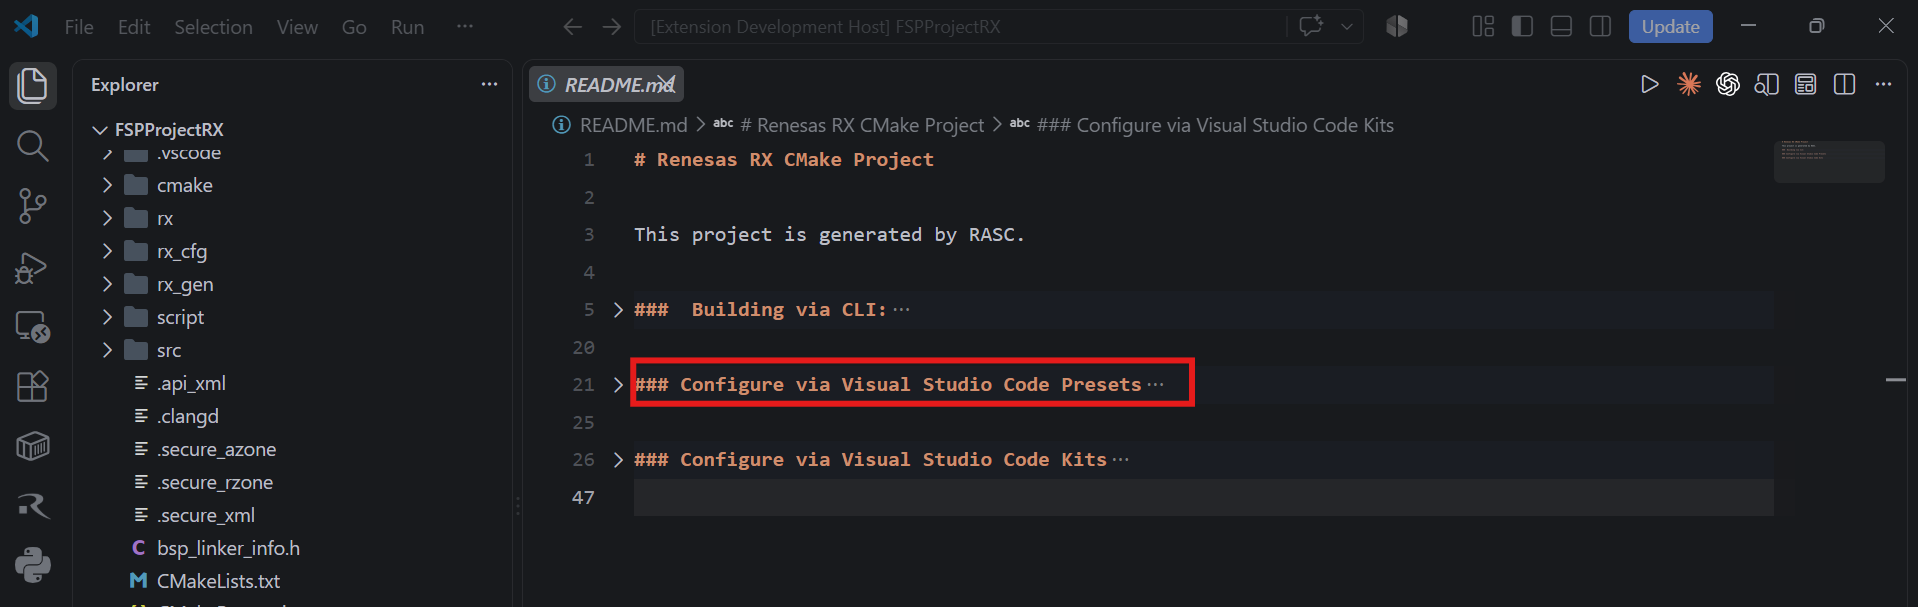This screenshot has height=607, width=1918.
Task: Open the File menu
Action: (x=79, y=27)
